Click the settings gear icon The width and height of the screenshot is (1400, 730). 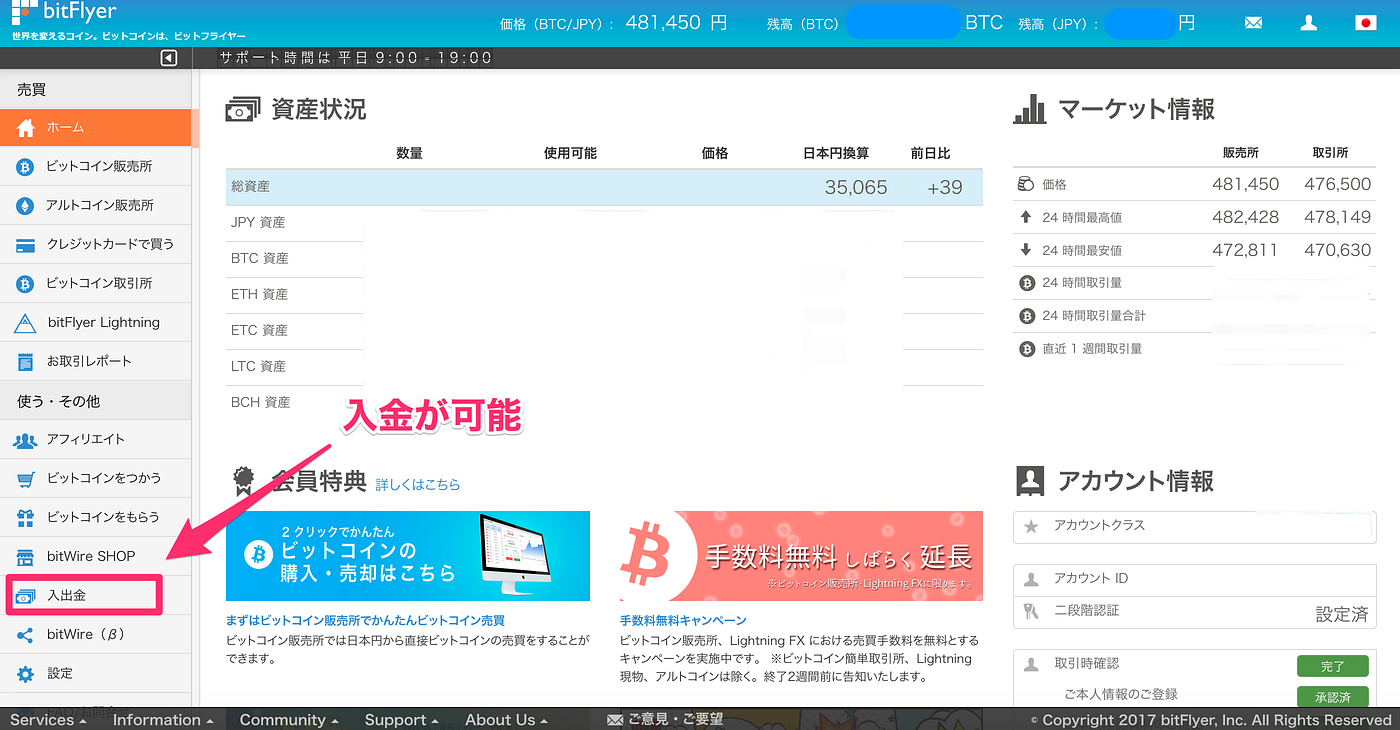(x=26, y=674)
